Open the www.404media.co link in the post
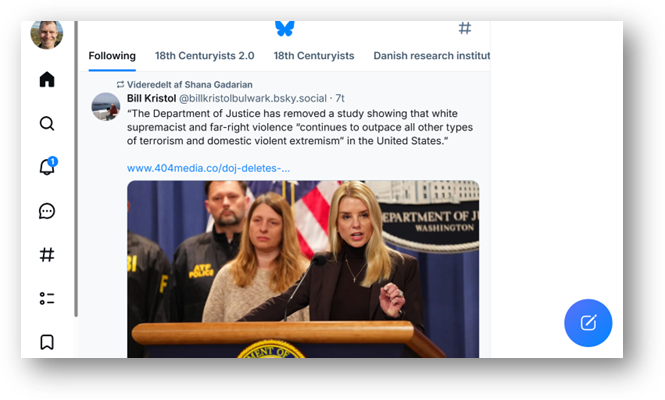Screen dimensions: 665x400 208,168
